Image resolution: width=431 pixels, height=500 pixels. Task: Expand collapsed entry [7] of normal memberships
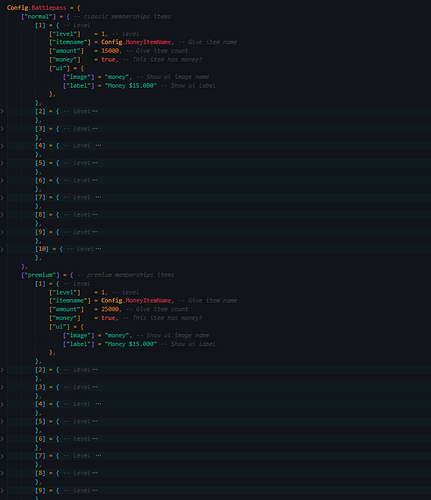2,198
